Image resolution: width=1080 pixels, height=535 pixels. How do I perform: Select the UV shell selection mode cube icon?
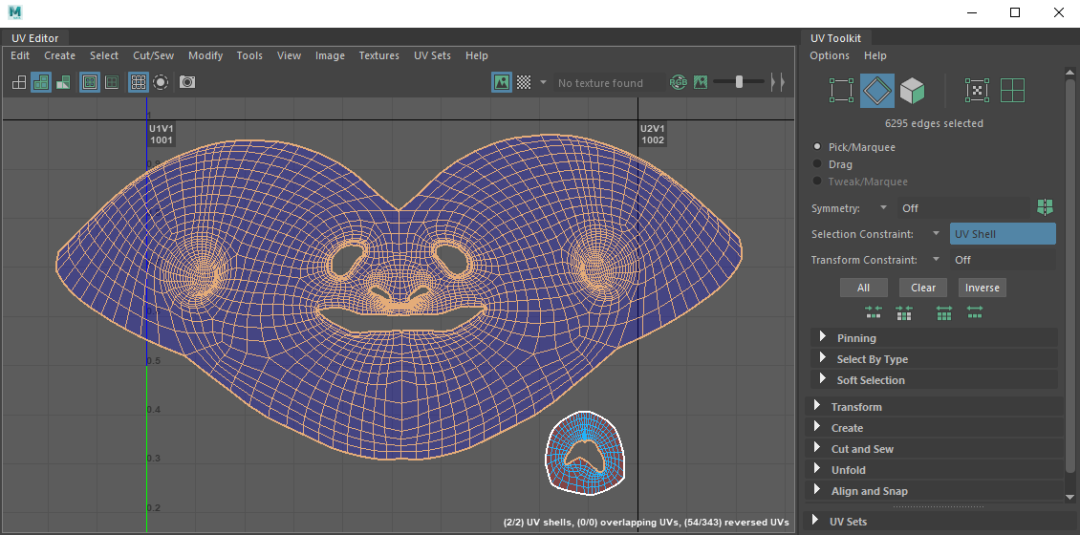click(x=911, y=90)
